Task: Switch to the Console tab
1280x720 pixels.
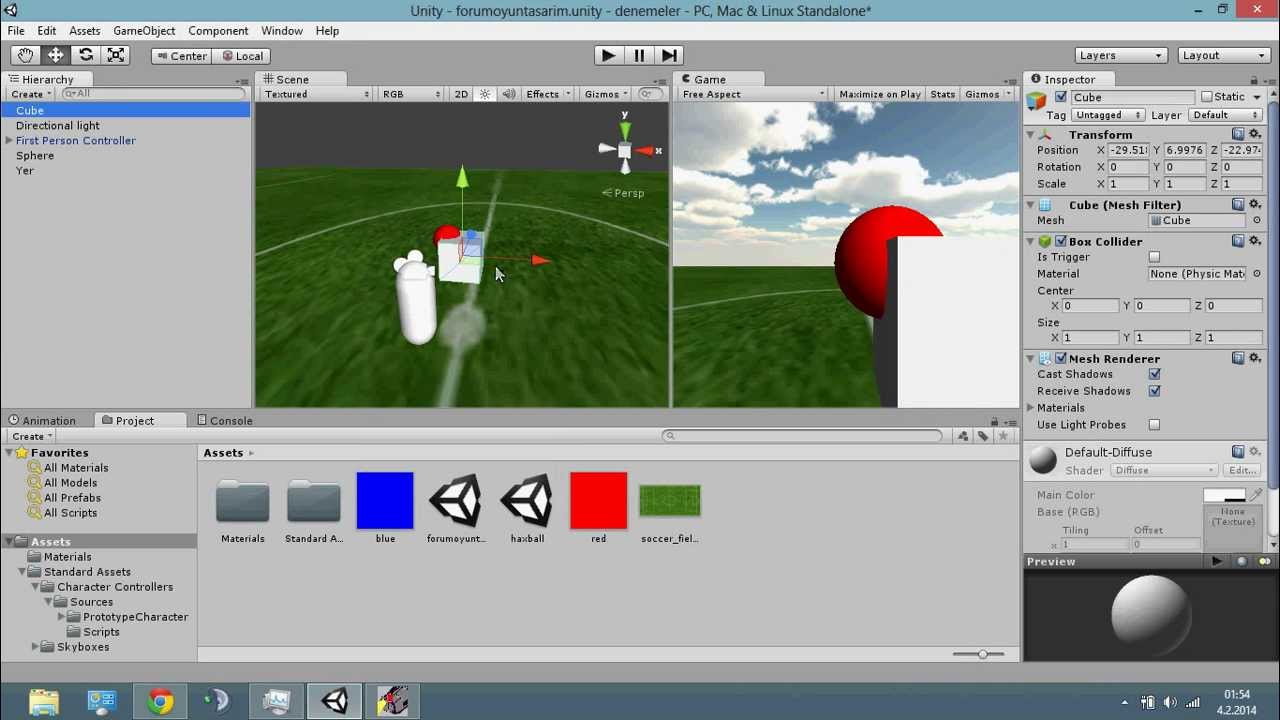Action: pos(224,421)
